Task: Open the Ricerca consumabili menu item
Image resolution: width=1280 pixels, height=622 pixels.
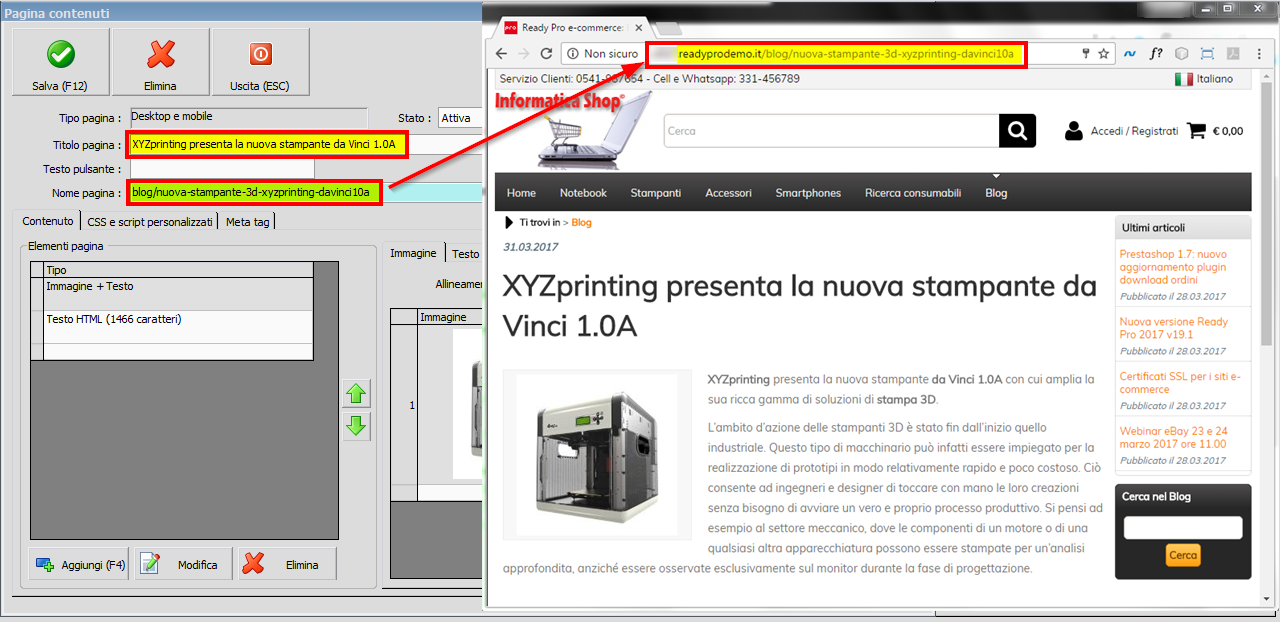Action: [913, 193]
